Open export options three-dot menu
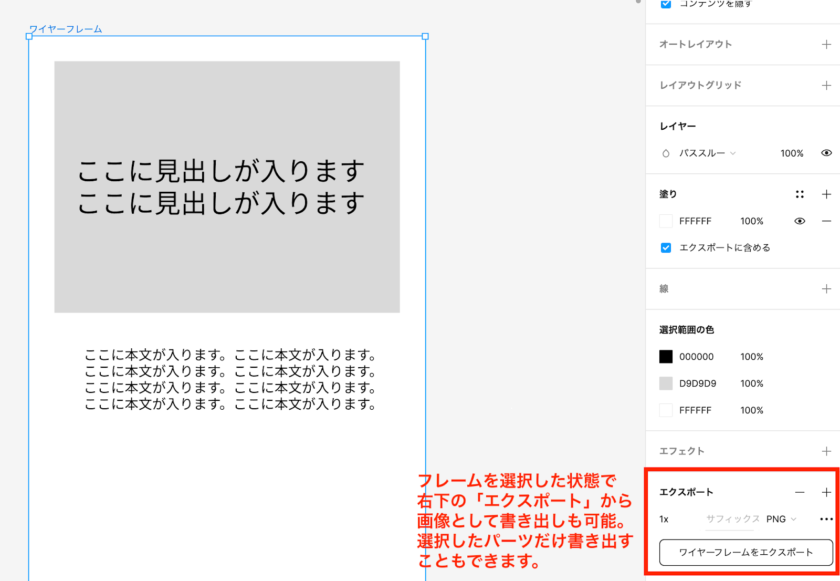This screenshot has width=840, height=581. coord(826,519)
